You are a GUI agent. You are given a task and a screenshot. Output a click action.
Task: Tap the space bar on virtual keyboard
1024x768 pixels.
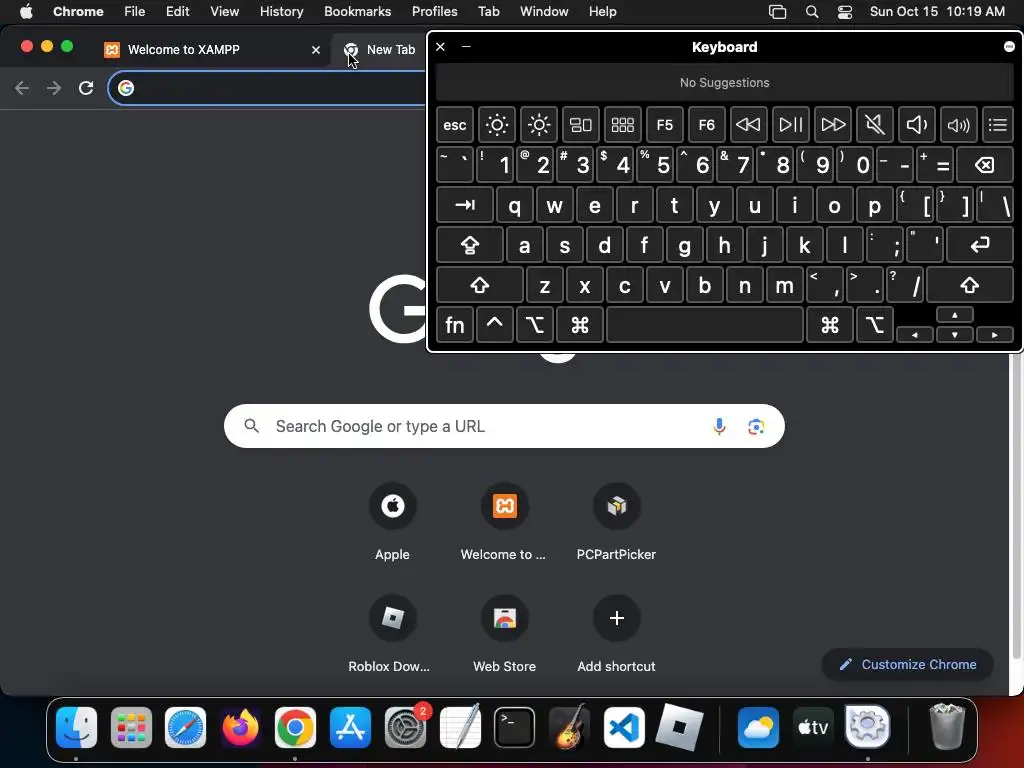coord(705,325)
